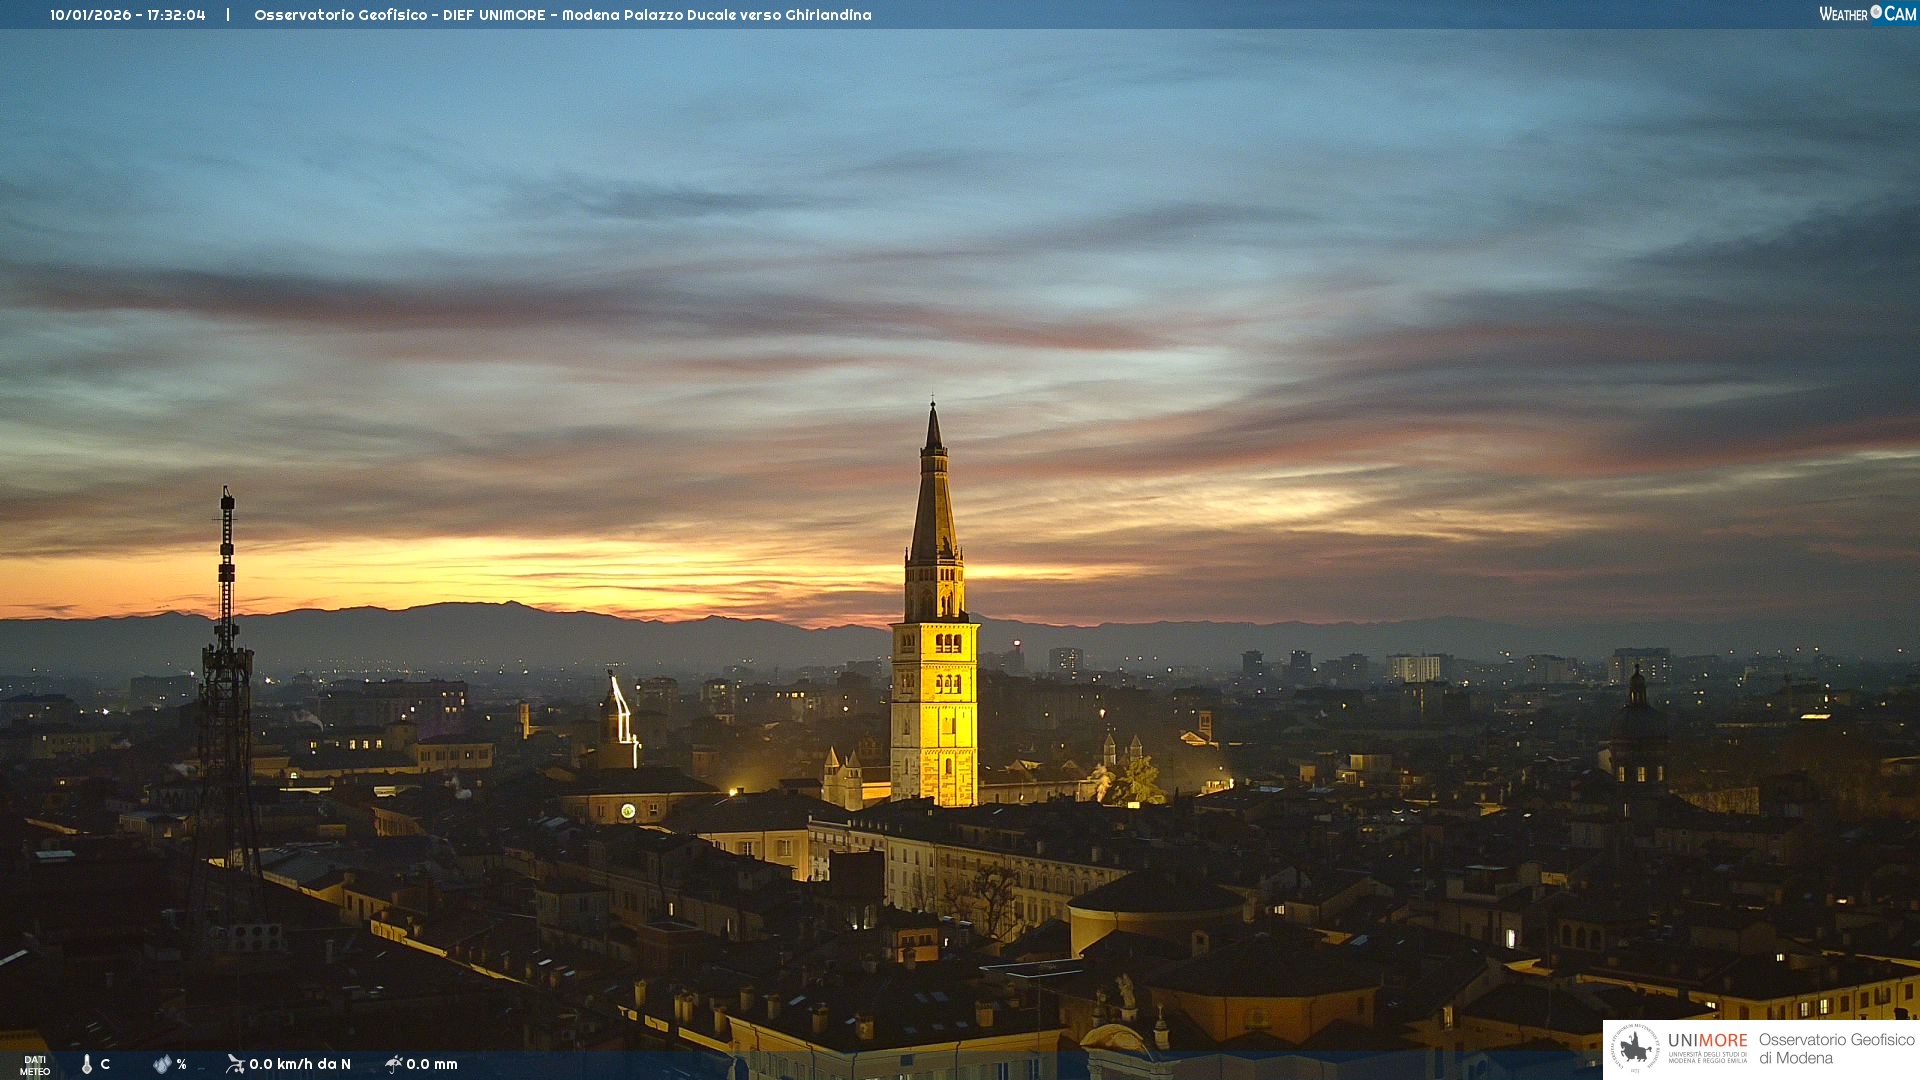Click the glowing clock face on building

coord(628,811)
